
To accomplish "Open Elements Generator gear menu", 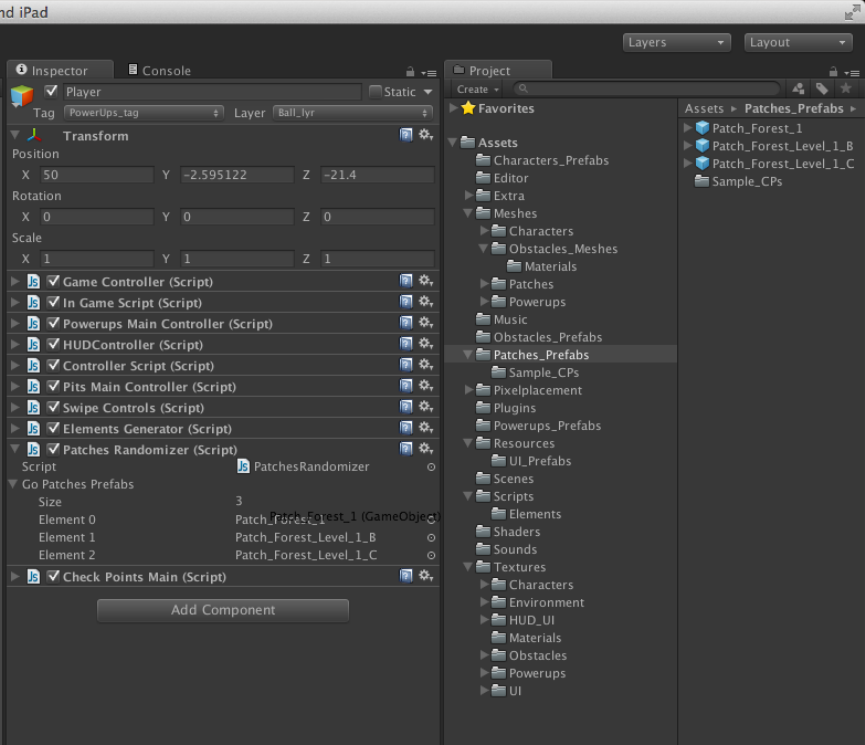I will (x=425, y=428).
